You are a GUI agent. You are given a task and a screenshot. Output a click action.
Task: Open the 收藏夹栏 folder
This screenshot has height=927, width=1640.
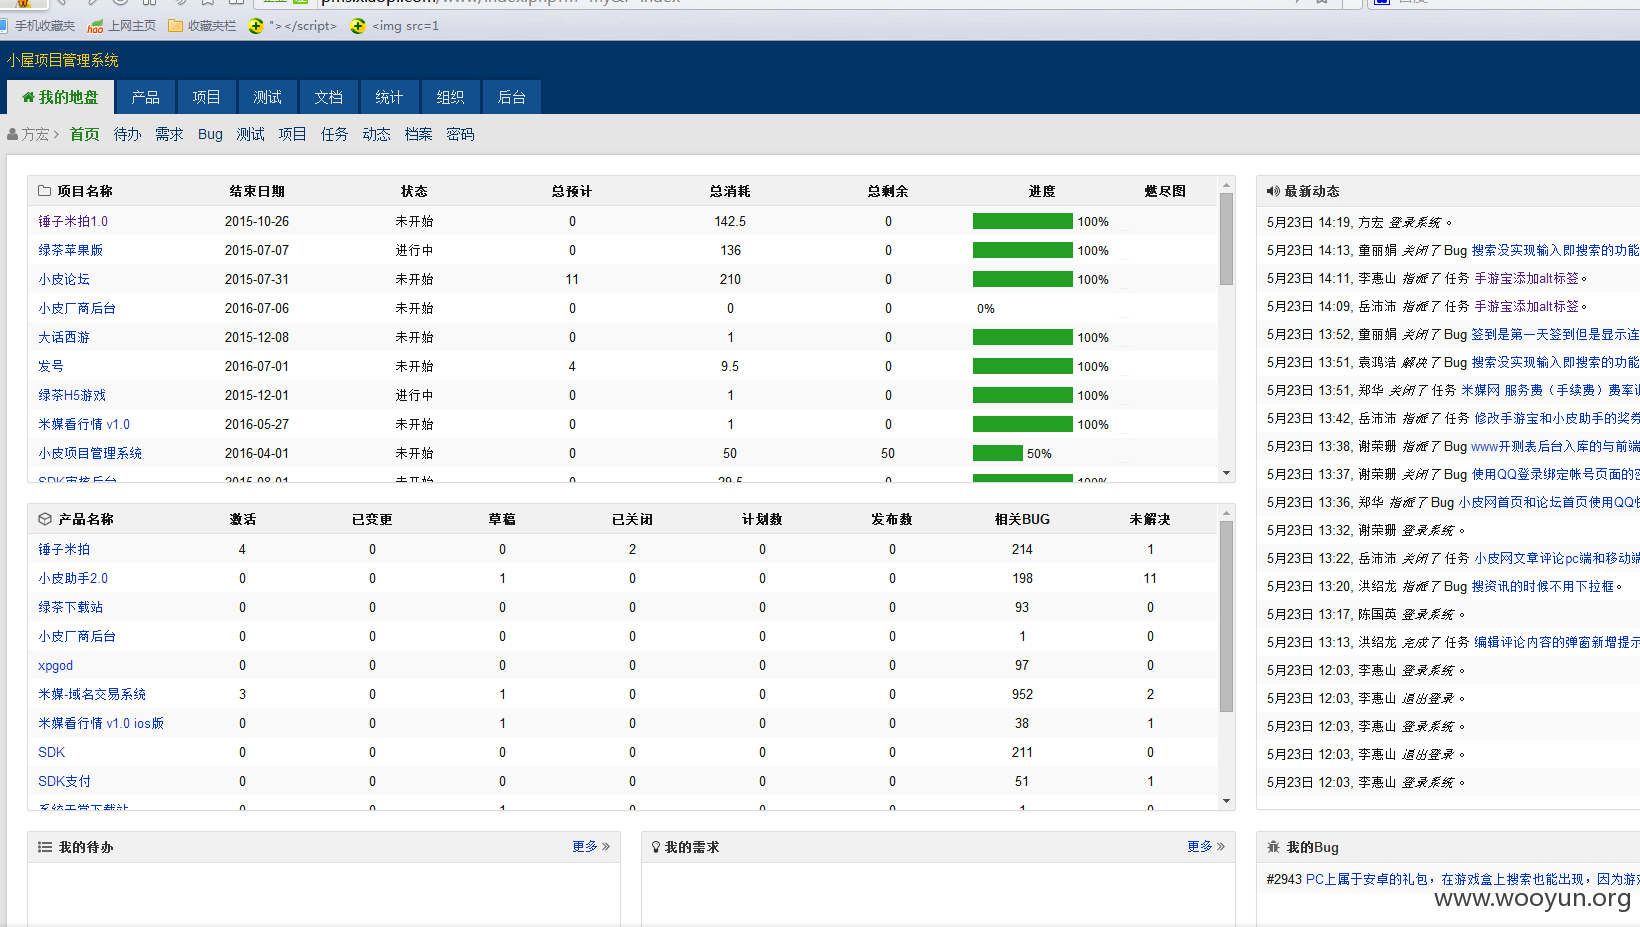(202, 26)
